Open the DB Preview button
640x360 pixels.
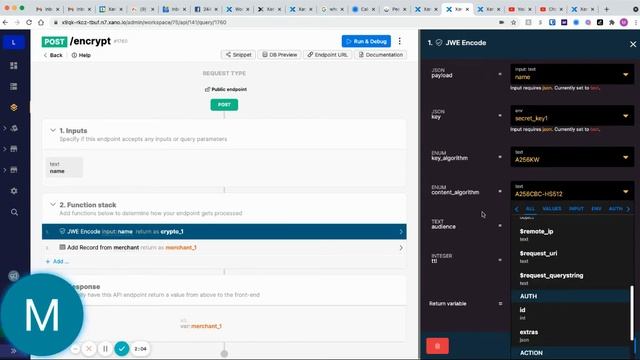(x=280, y=55)
